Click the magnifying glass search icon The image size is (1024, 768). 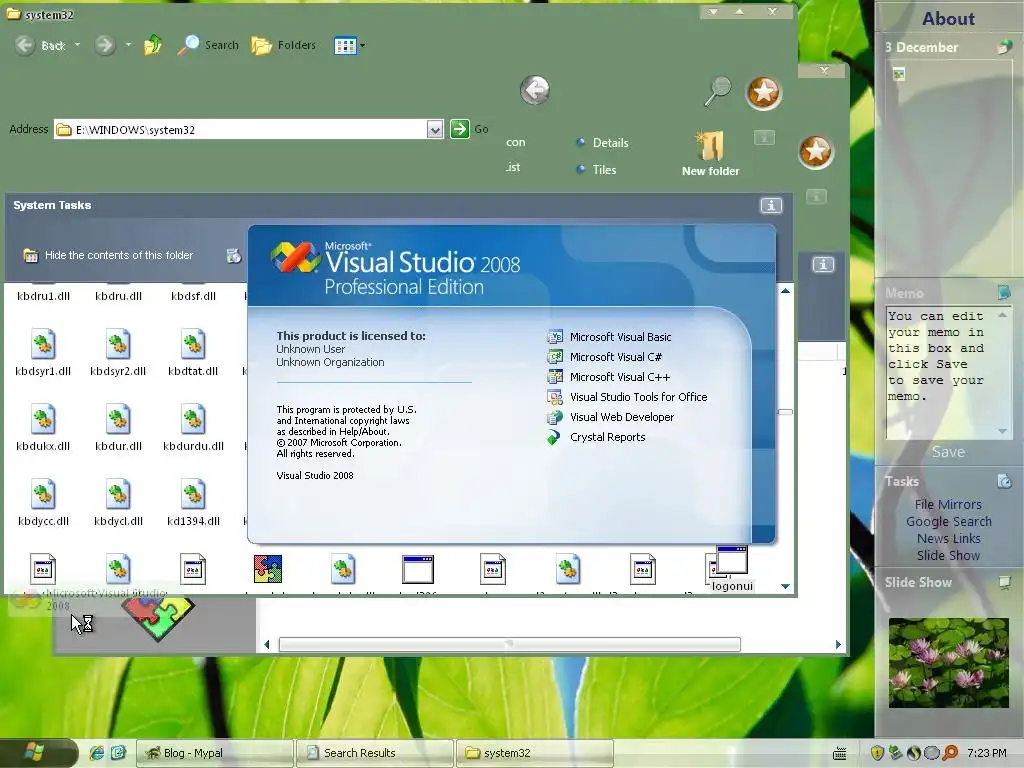point(718,91)
